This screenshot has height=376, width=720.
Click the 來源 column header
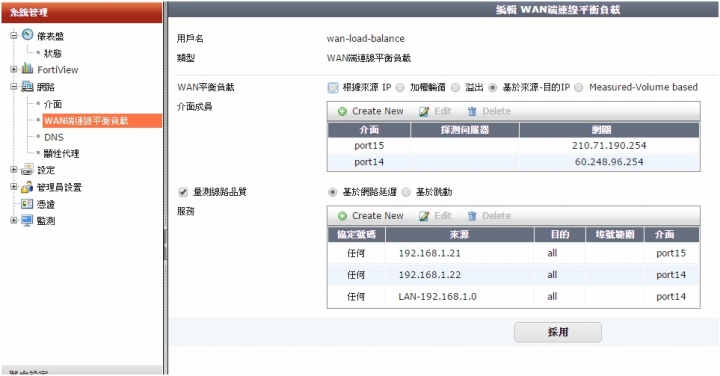pos(460,235)
